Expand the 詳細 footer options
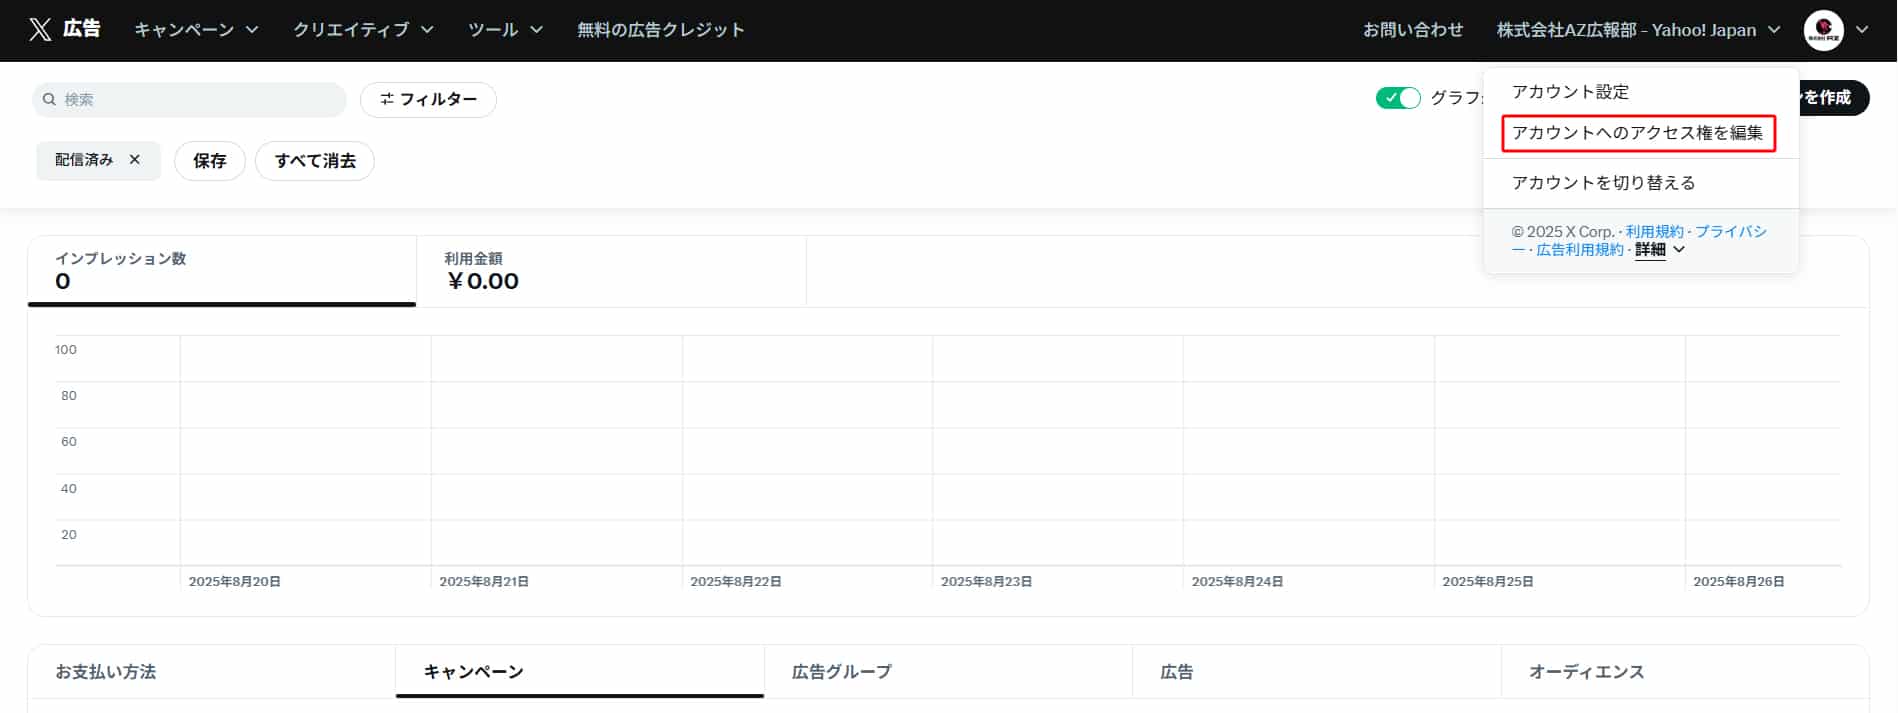Screen dimensions: 1898x713 [x=1659, y=250]
